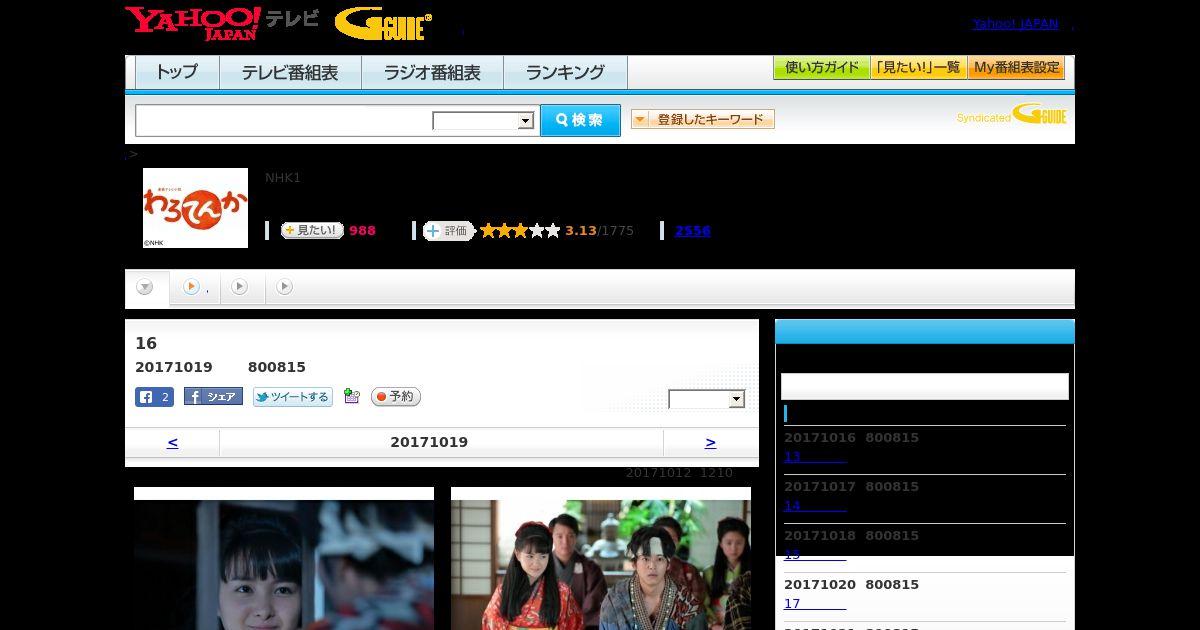Open episode 13 link in side panel

815,457
